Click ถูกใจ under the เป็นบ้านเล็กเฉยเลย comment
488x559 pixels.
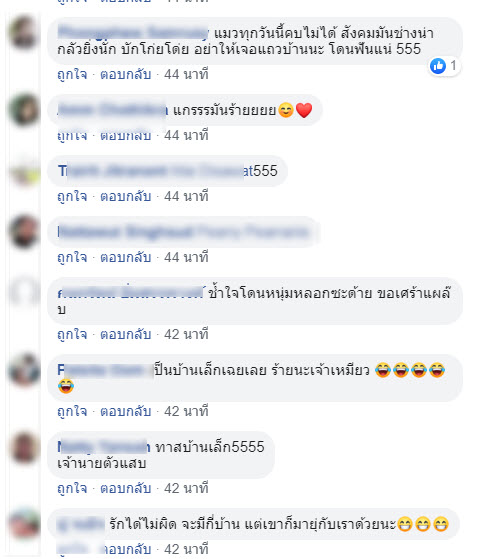pyautogui.click(x=72, y=411)
